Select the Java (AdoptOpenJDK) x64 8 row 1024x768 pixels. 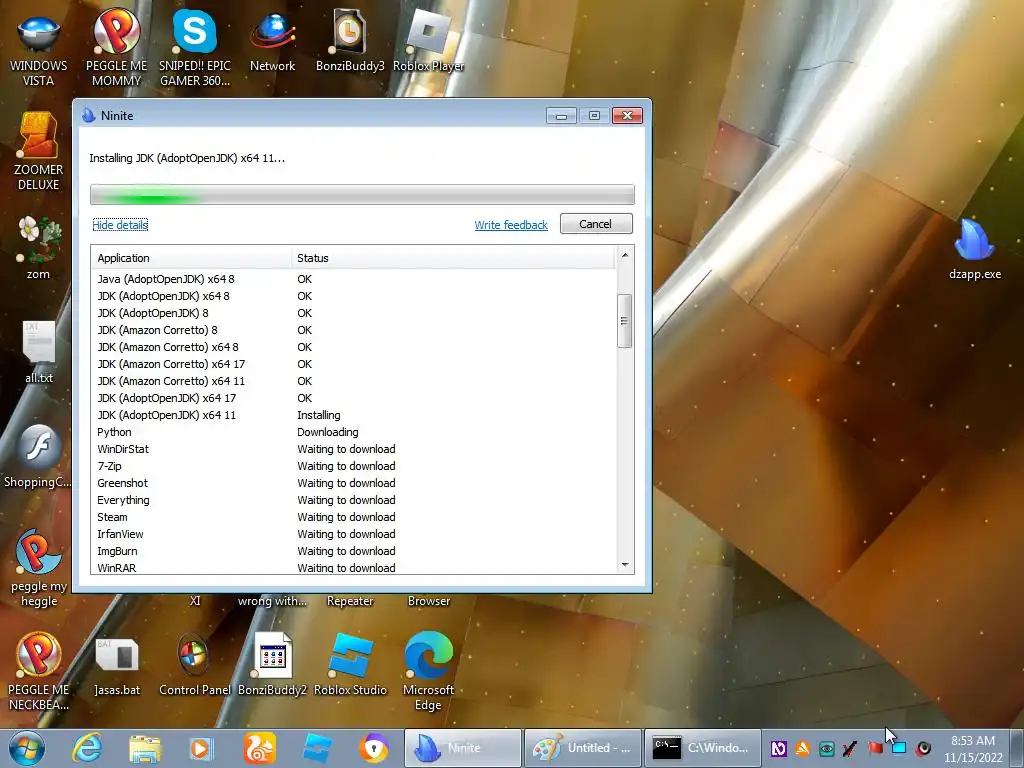point(354,279)
